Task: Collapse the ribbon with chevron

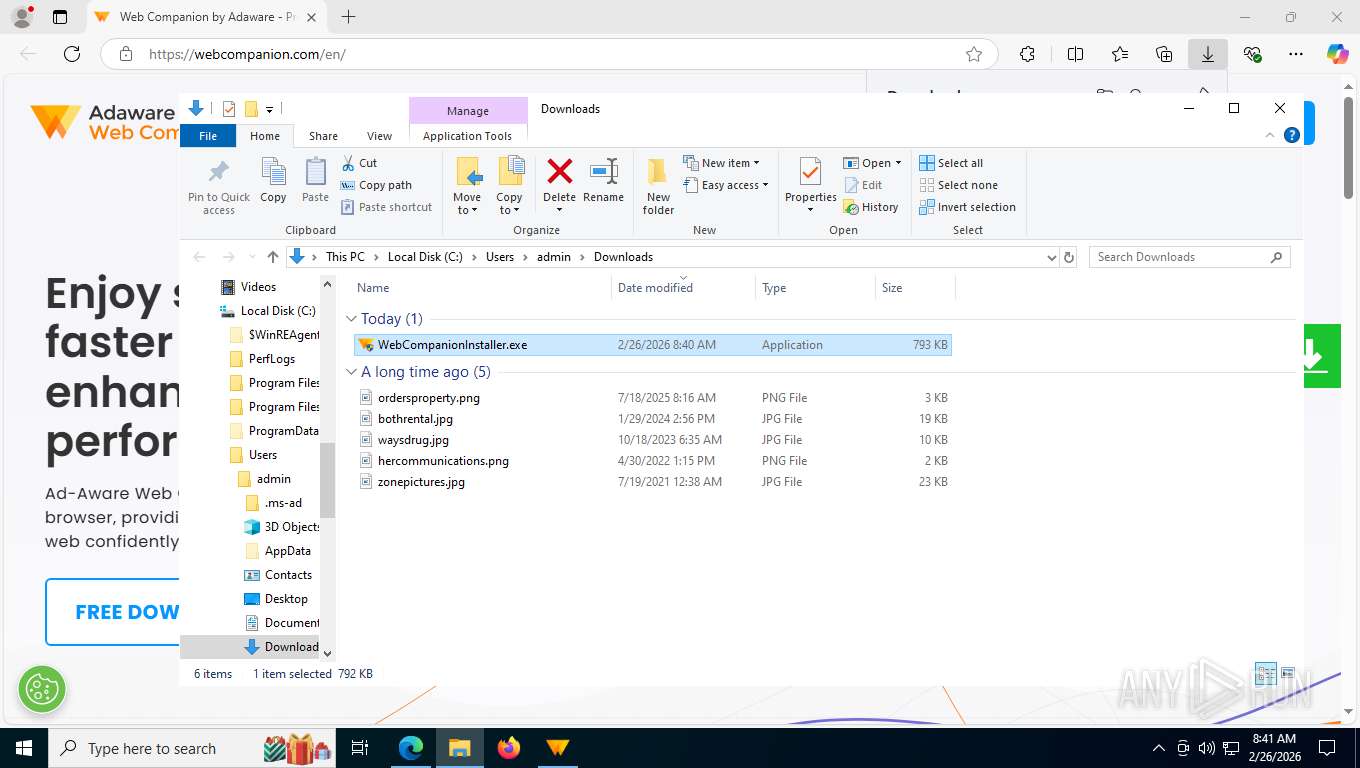Action: click(x=1271, y=135)
